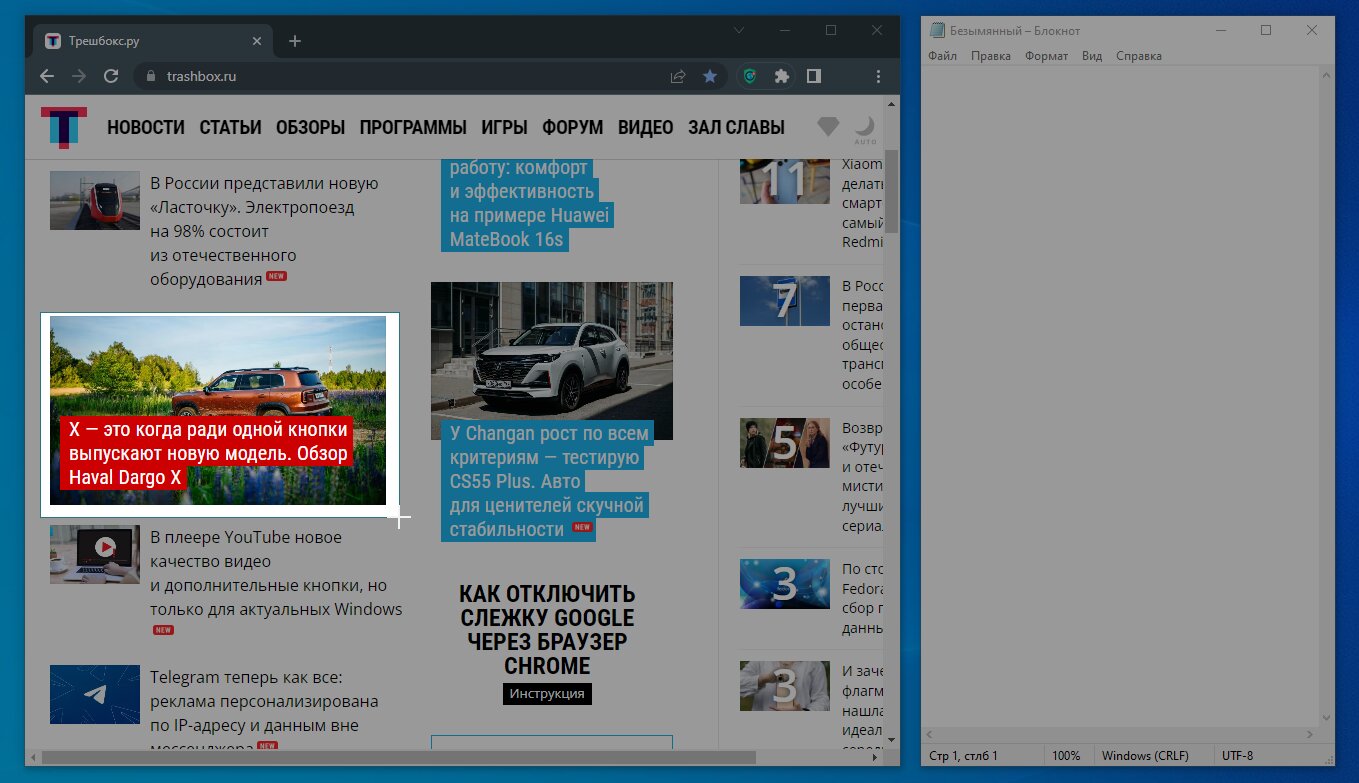This screenshot has width=1359, height=783.
Task: Click Стр 1, стлб 1 in status bar
Action: point(963,756)
